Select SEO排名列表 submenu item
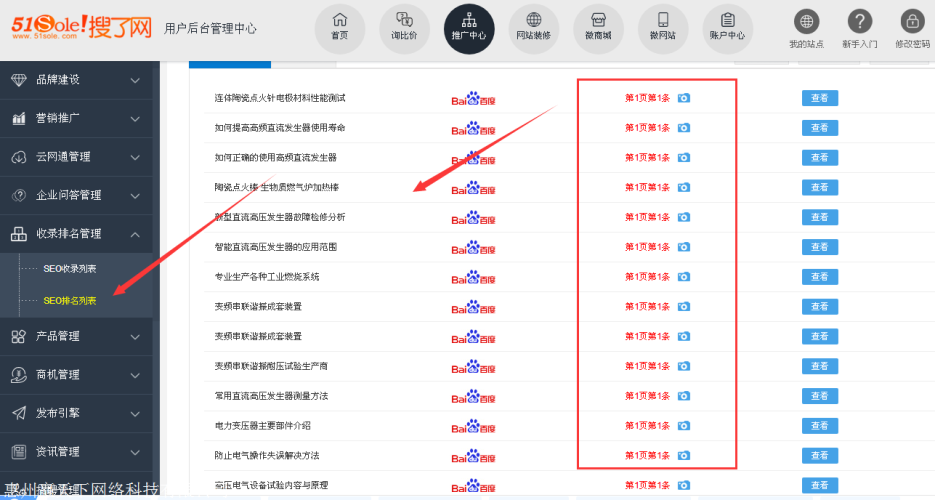935x500 pixels. coord(70,300)
